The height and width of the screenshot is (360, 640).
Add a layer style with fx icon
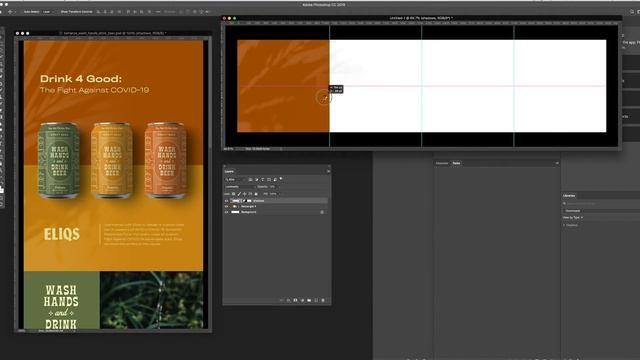(288, 300)
